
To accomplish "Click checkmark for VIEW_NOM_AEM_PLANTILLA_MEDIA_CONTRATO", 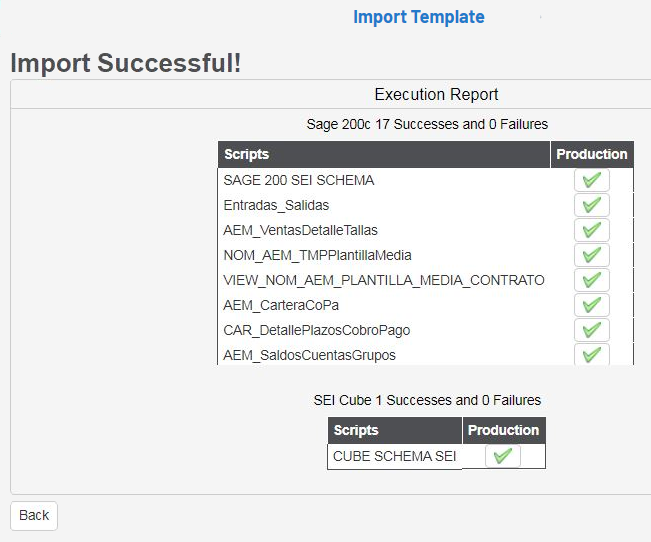I will (x=592, y=280).
